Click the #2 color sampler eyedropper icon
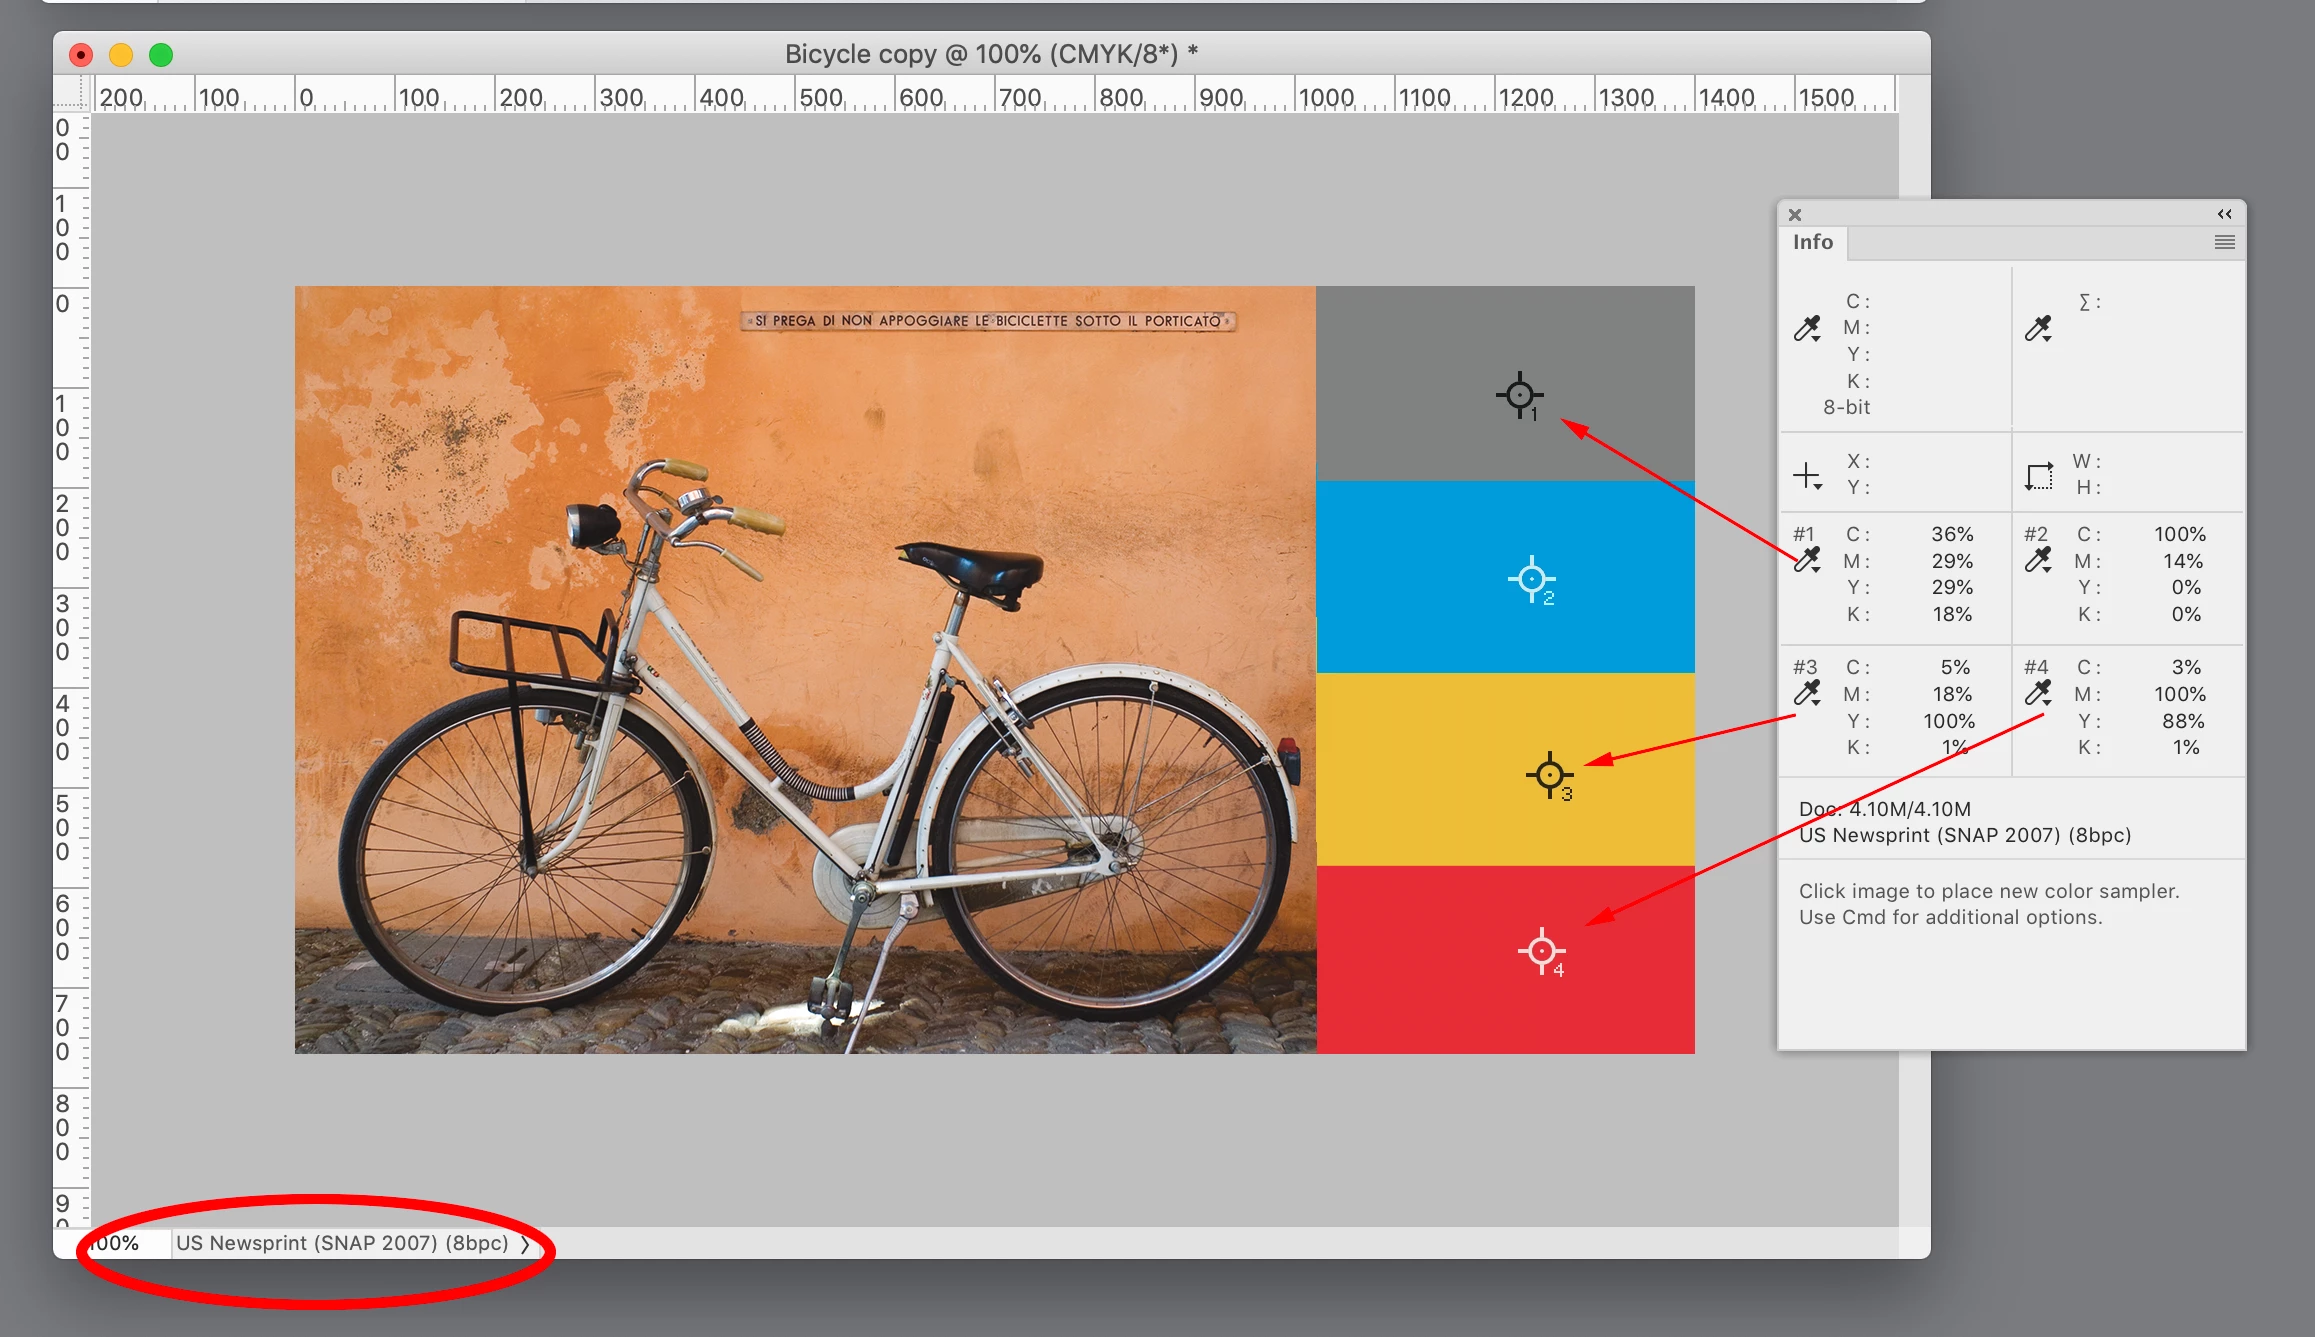Image resolution: width=2315 pixels, height=1337 pixels. [2037, 560]
